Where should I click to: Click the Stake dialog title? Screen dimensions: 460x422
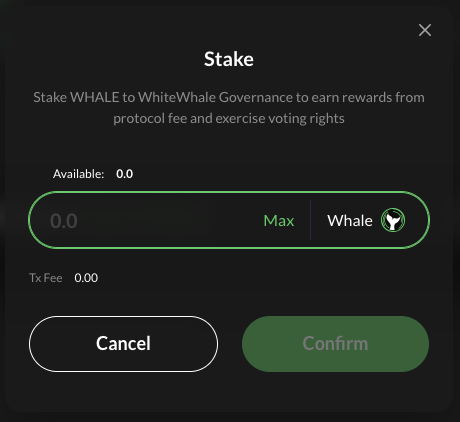229,59
